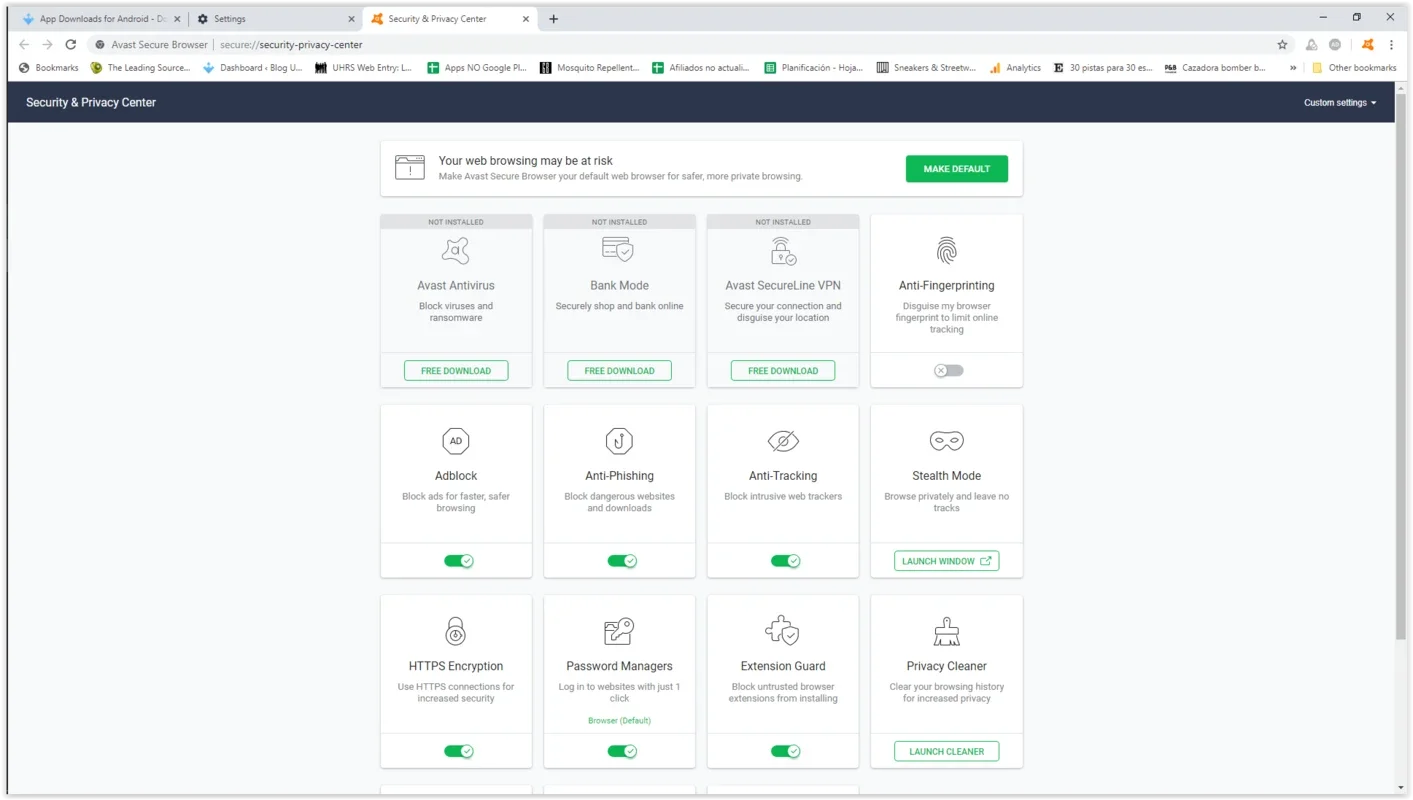Switch to the App Downloads for Android tab

coord(100,19)
